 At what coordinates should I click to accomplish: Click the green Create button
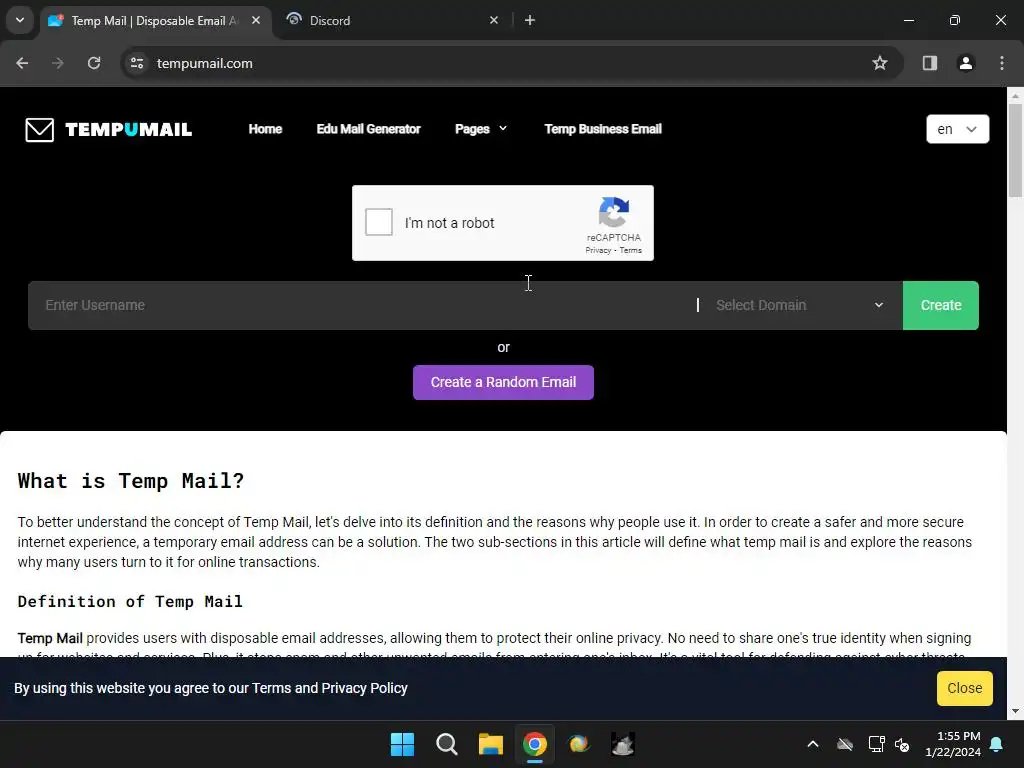(x=940, y=306)
